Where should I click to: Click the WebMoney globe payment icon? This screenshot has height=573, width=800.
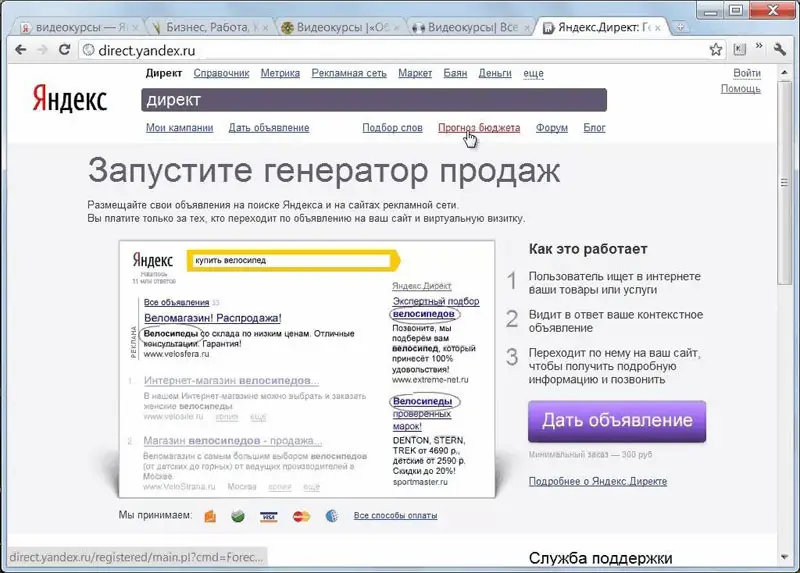point(332,516)
